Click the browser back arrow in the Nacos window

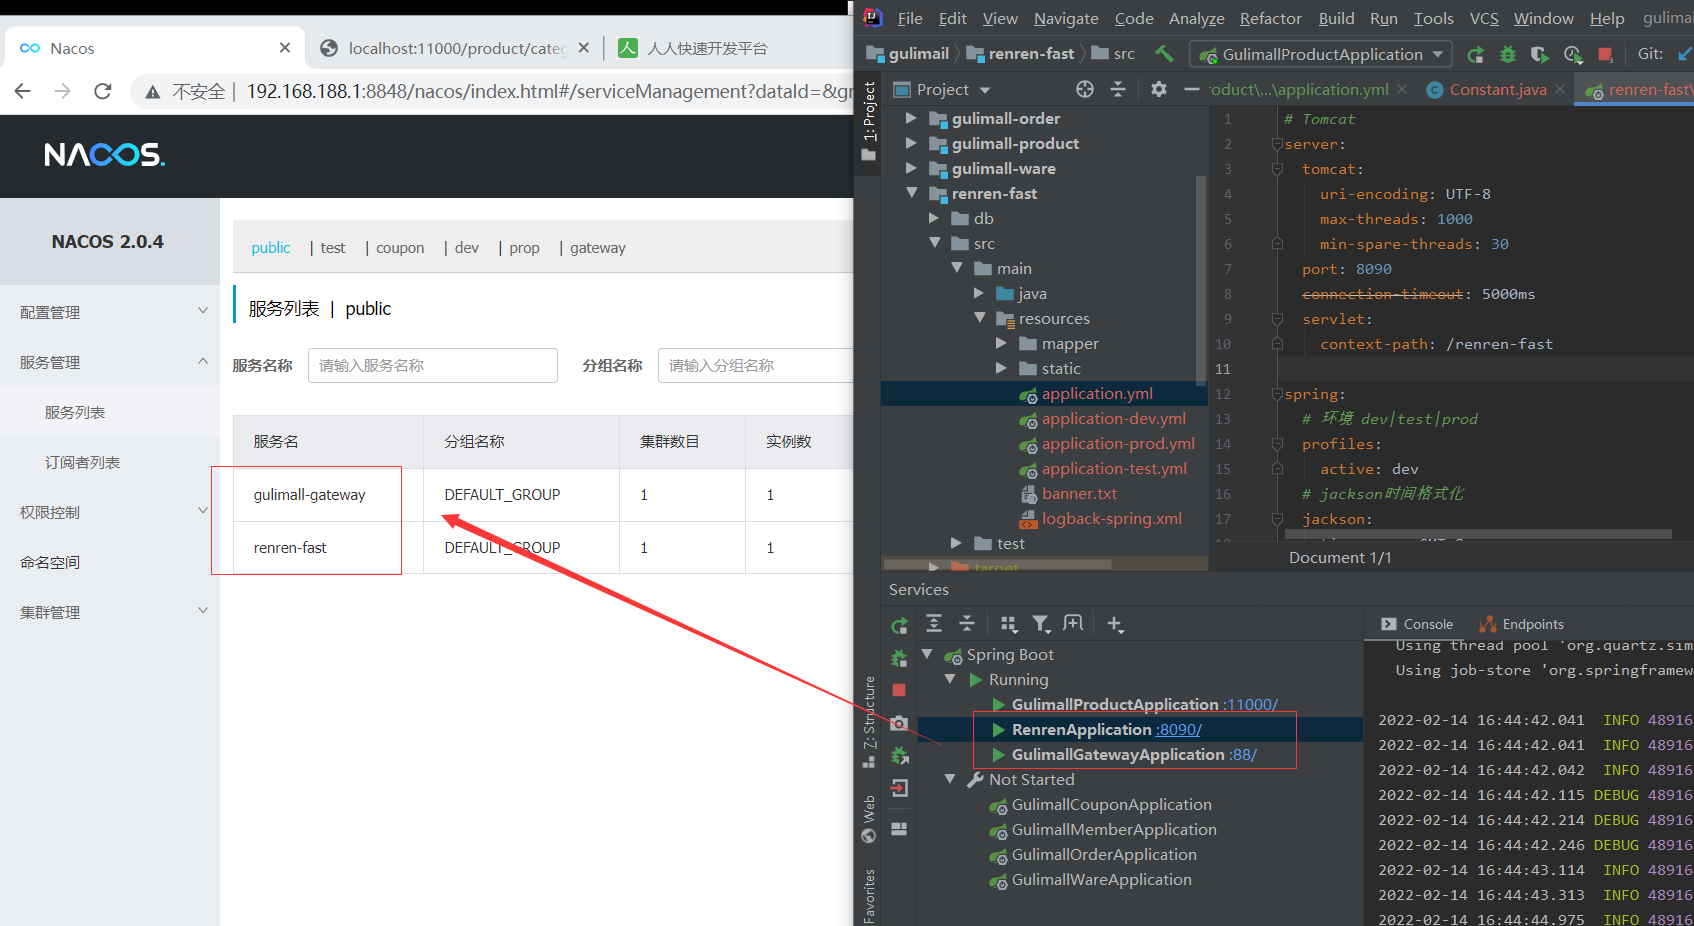pyautogui.click(x=23, y=91)
